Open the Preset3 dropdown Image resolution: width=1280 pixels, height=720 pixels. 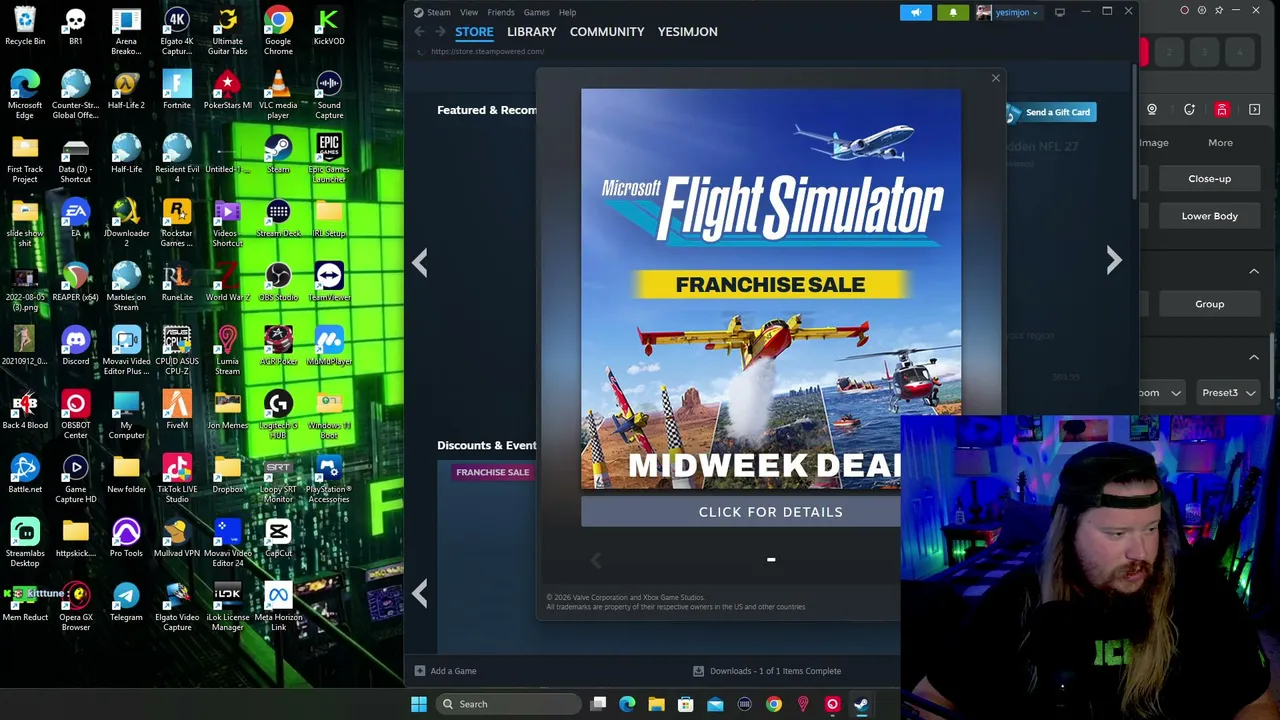(1227, 393)
